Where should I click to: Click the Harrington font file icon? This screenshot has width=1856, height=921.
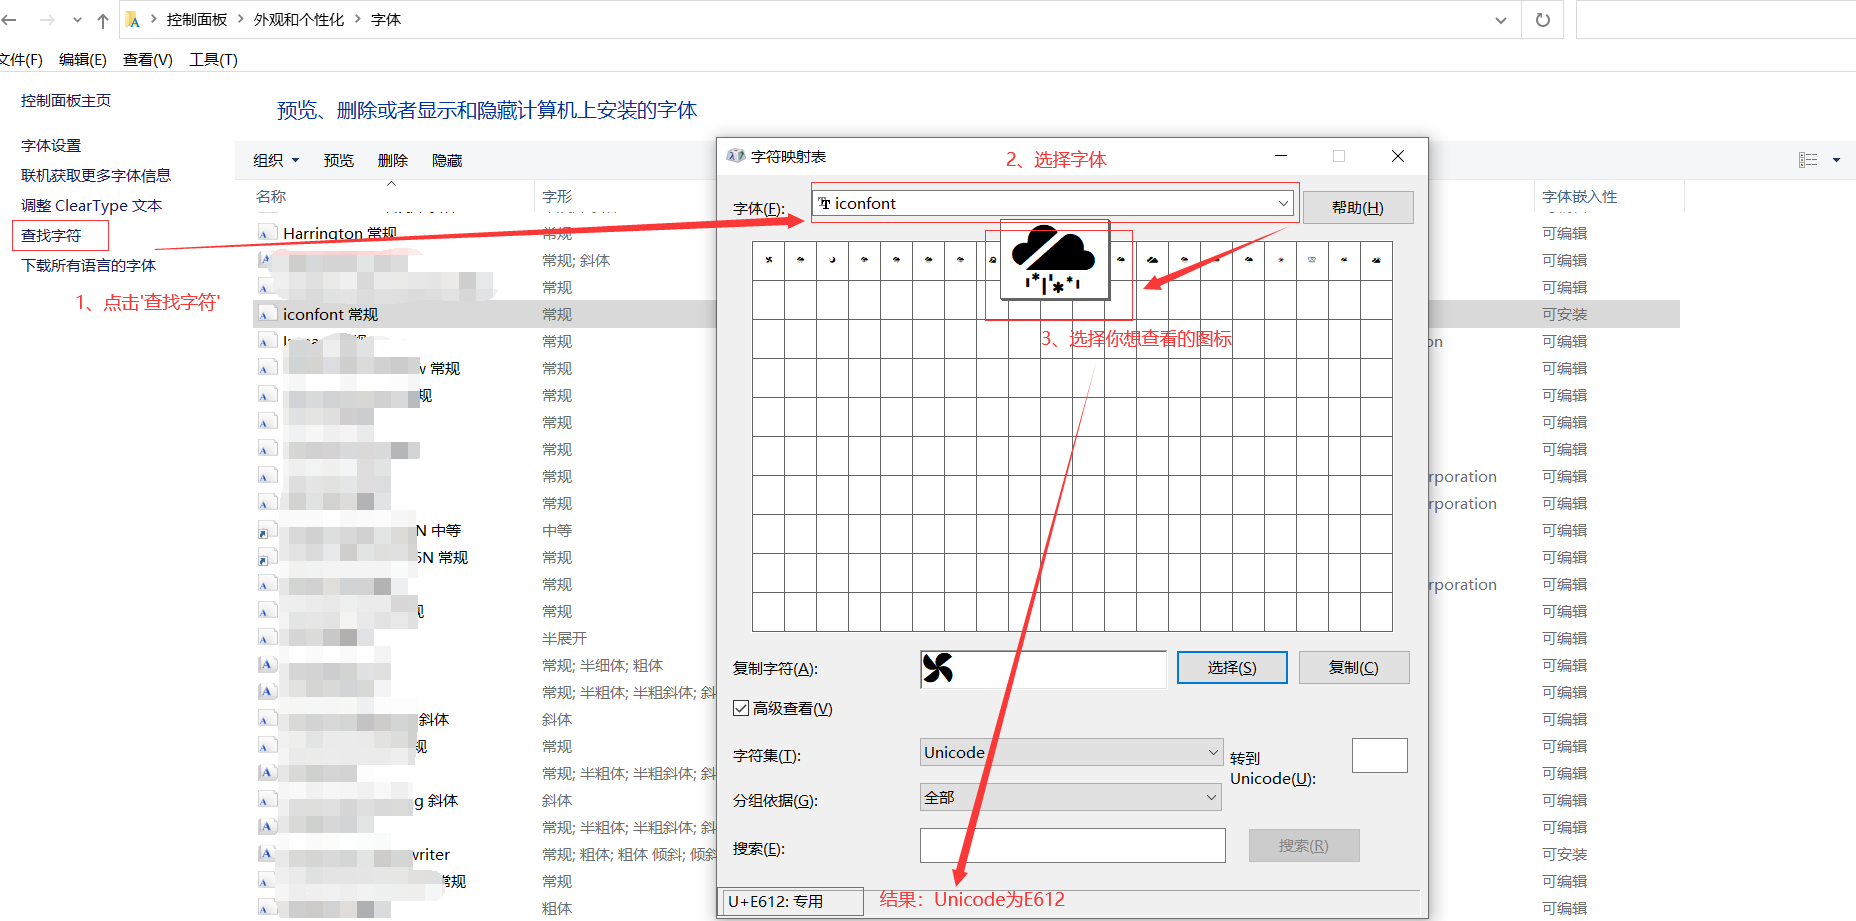pos(266,234)
